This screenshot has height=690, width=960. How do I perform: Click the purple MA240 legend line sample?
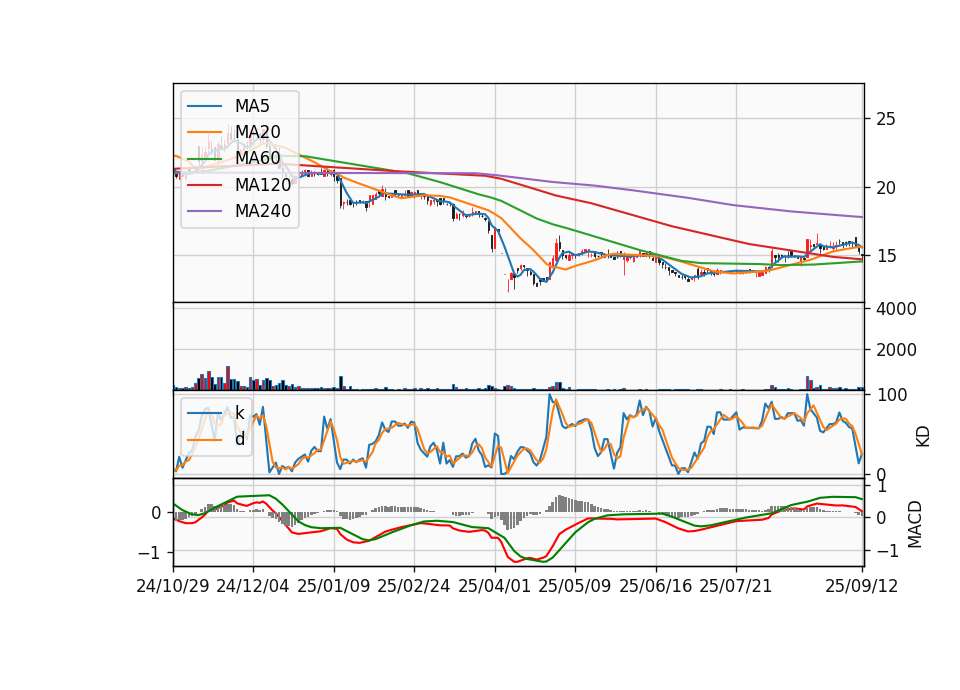(204, 211)
